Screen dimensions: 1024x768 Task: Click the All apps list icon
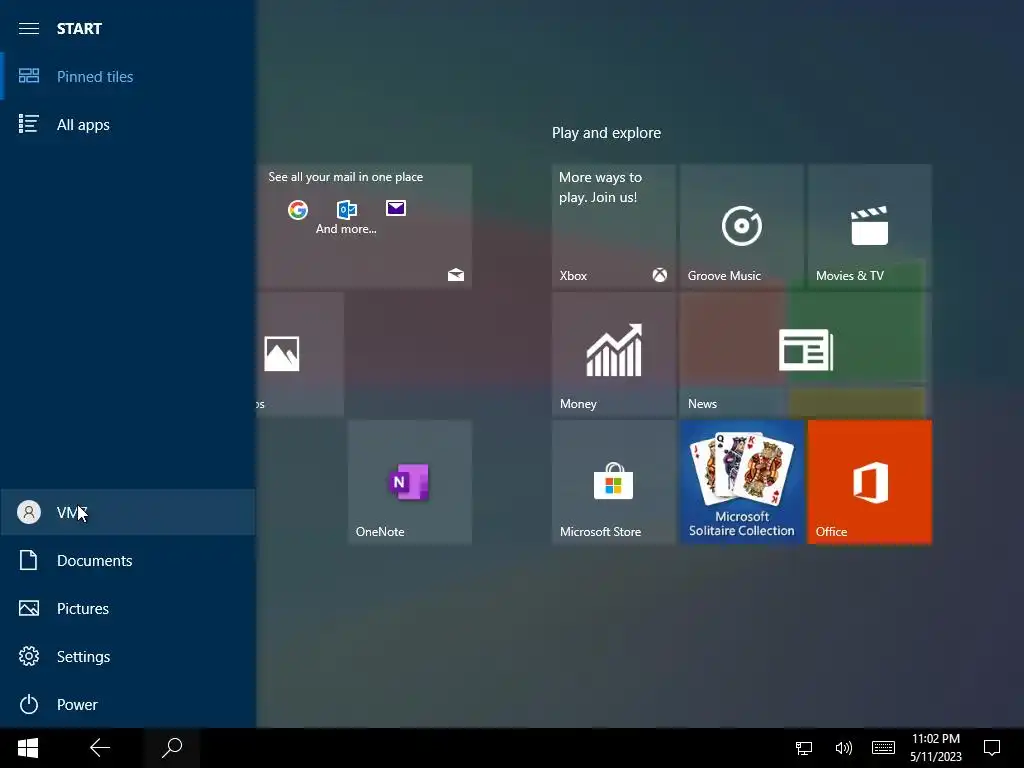(28, 123)
